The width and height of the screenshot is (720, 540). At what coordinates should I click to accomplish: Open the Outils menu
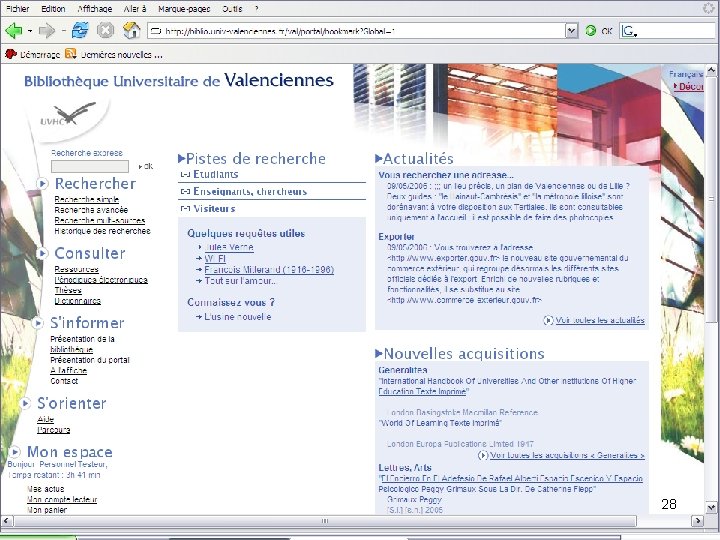point(232,9)
